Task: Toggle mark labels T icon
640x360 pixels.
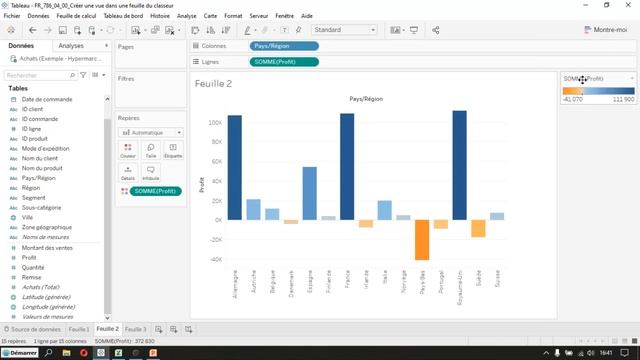Action: (284, 30)
